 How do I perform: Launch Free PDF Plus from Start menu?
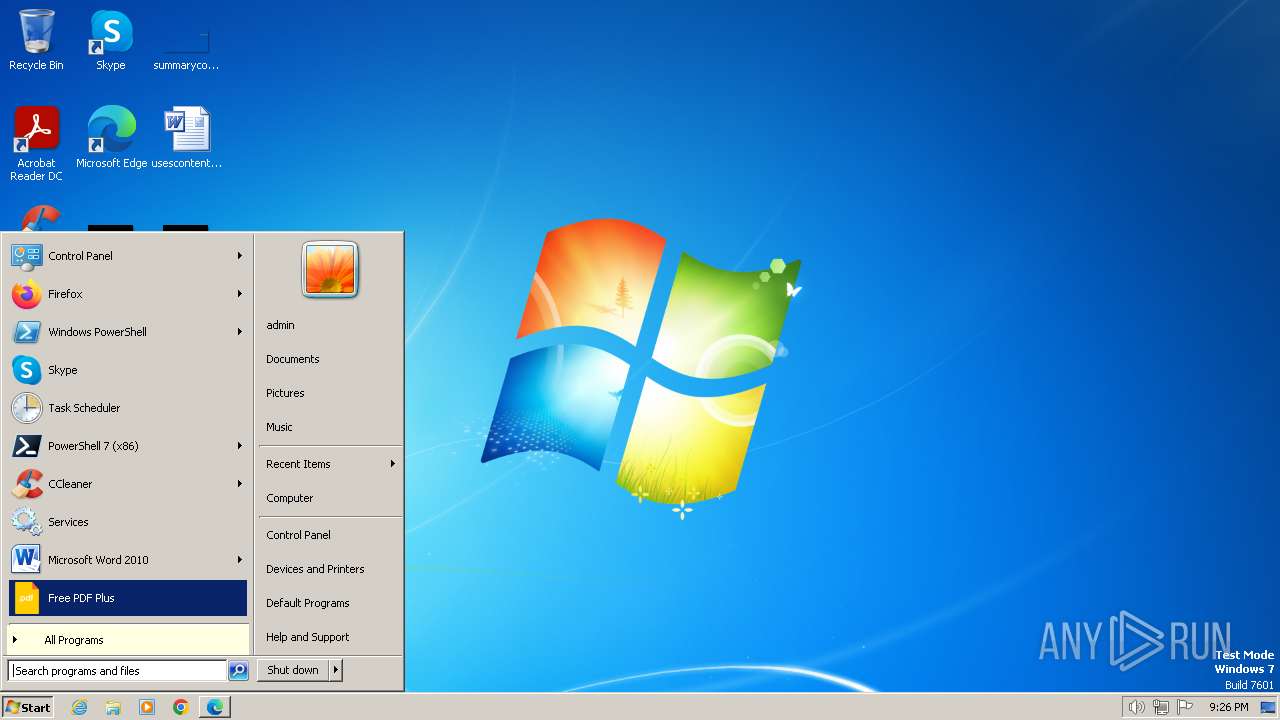[128, 598]
